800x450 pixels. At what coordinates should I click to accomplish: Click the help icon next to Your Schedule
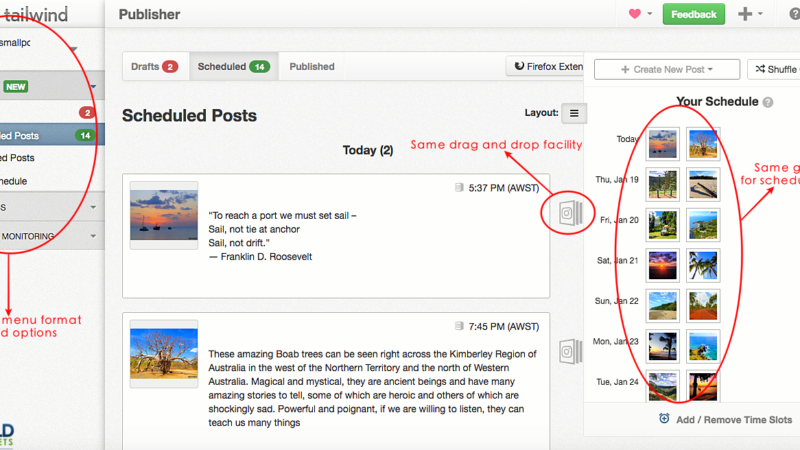coord(768,102)
